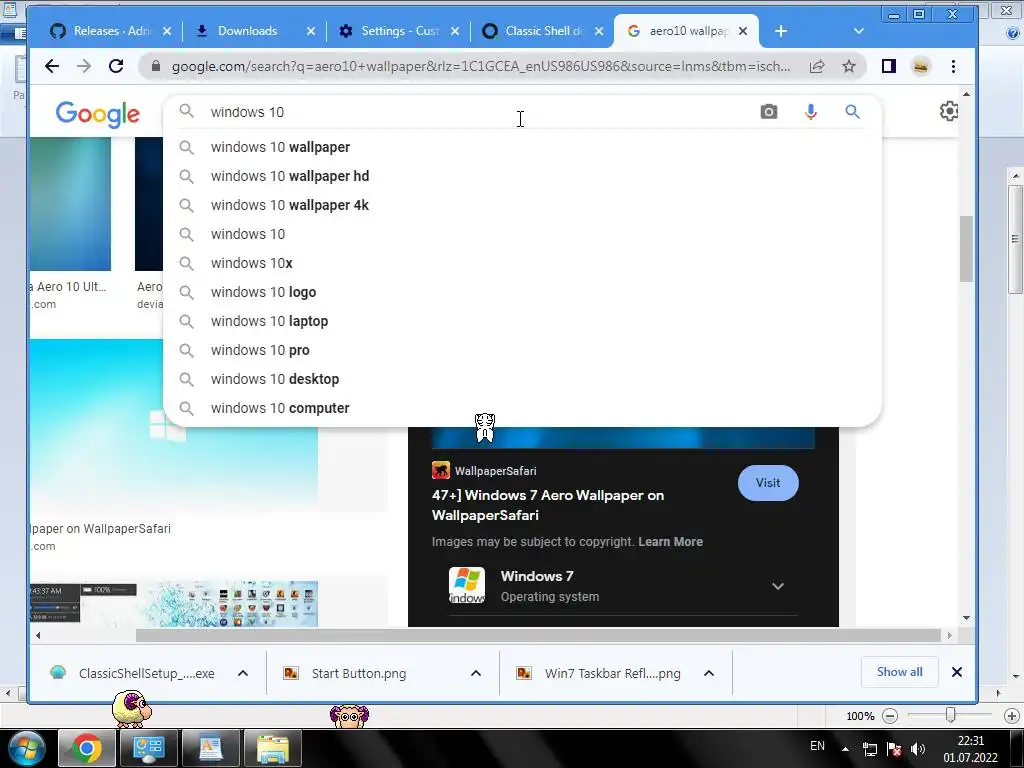Viewport: 1024px width, 768px height.
Task: Expand the Windows 7 operating system entry
Action: point(778,586)
